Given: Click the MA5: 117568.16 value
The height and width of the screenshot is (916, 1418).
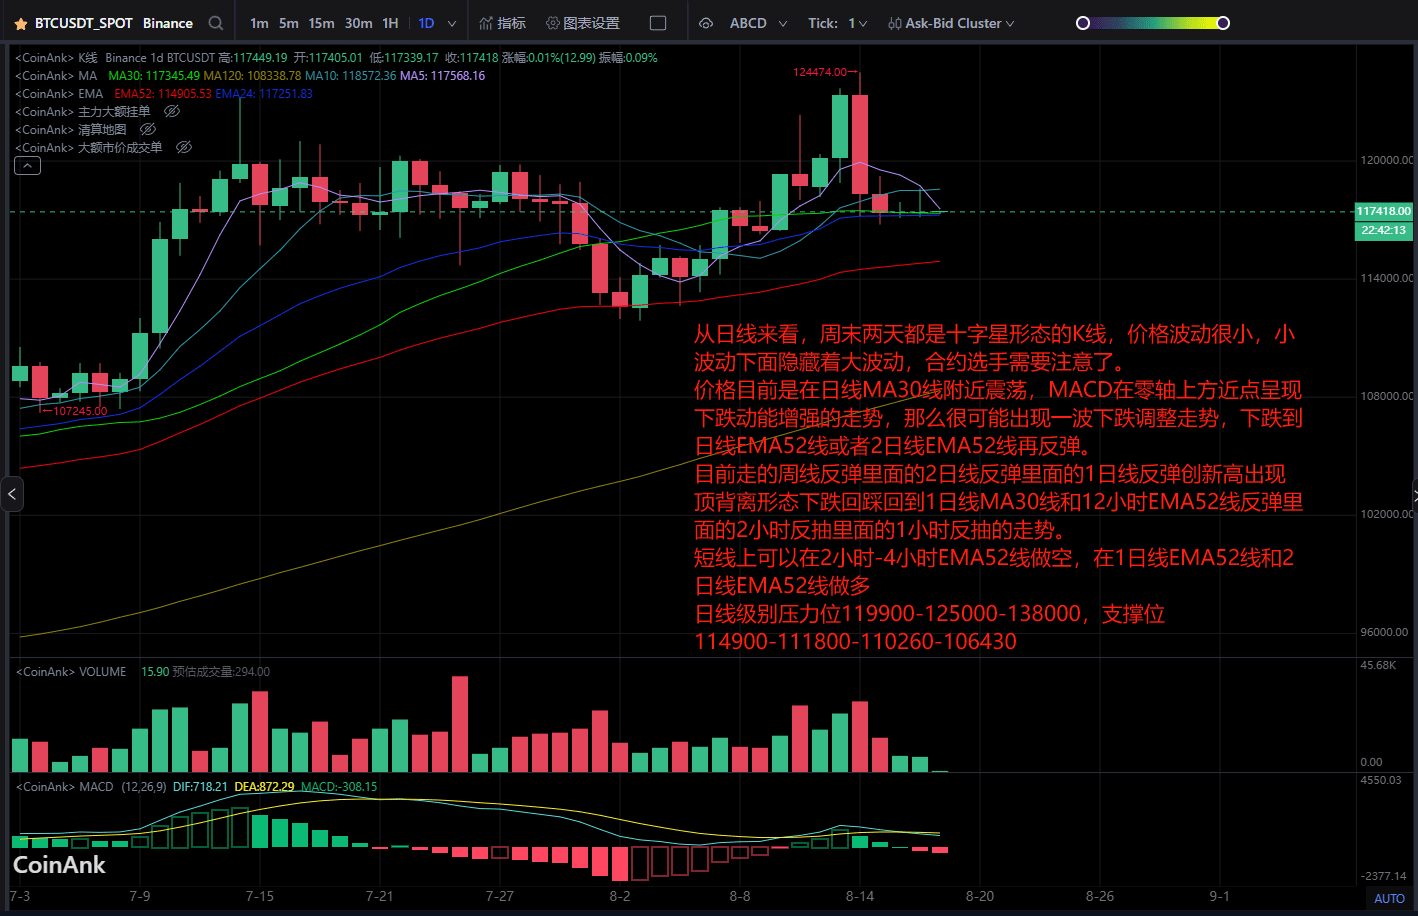Looking at the screenshot, I should [442, 76].
